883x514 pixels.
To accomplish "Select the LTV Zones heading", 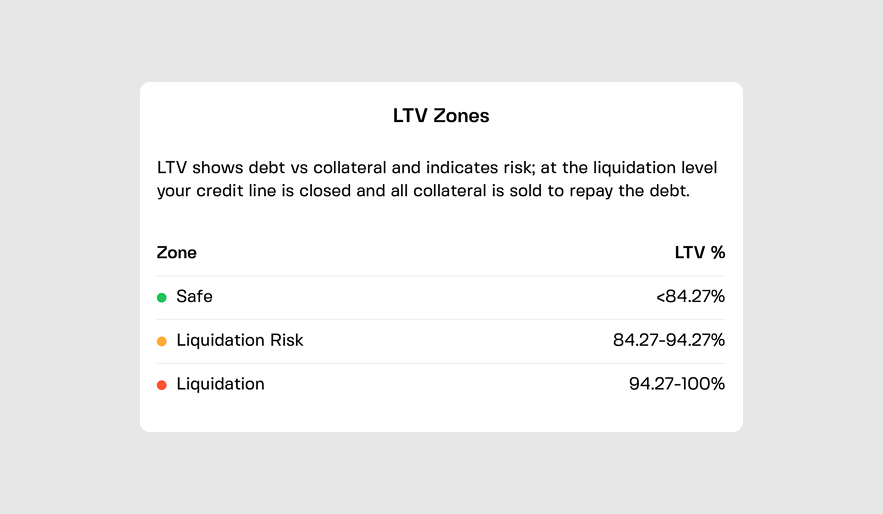I will click(441, 116).
